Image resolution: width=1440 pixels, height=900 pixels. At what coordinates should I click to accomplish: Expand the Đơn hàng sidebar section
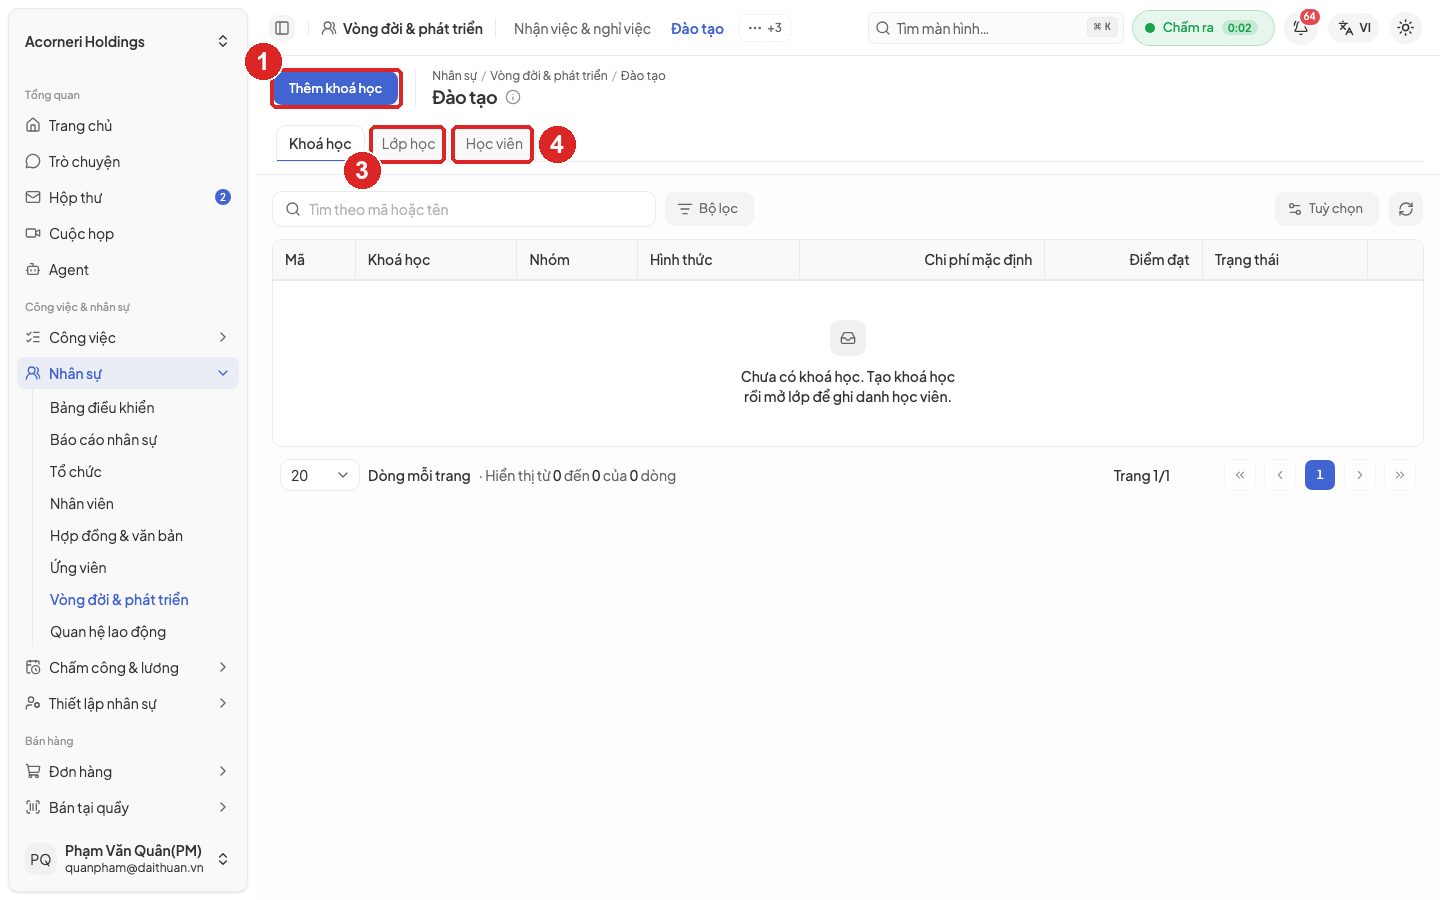[128, 772]
